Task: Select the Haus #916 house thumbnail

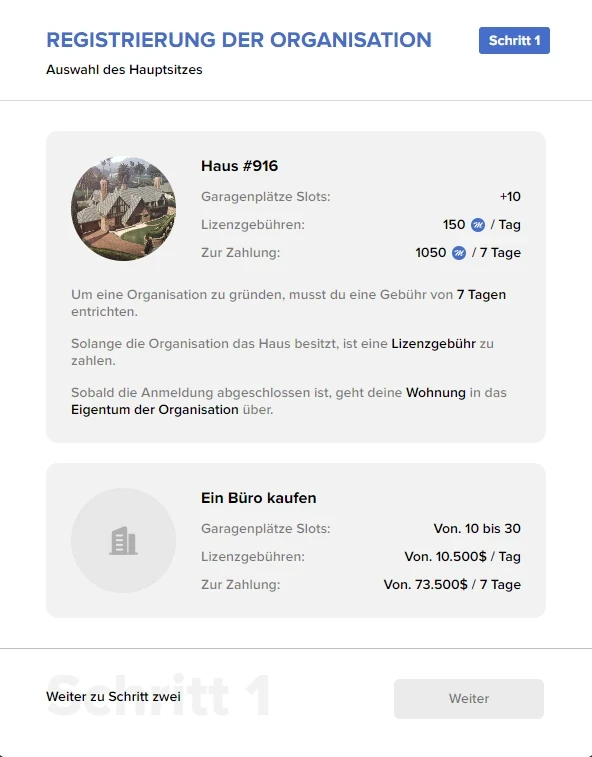Action: (124, 209)
